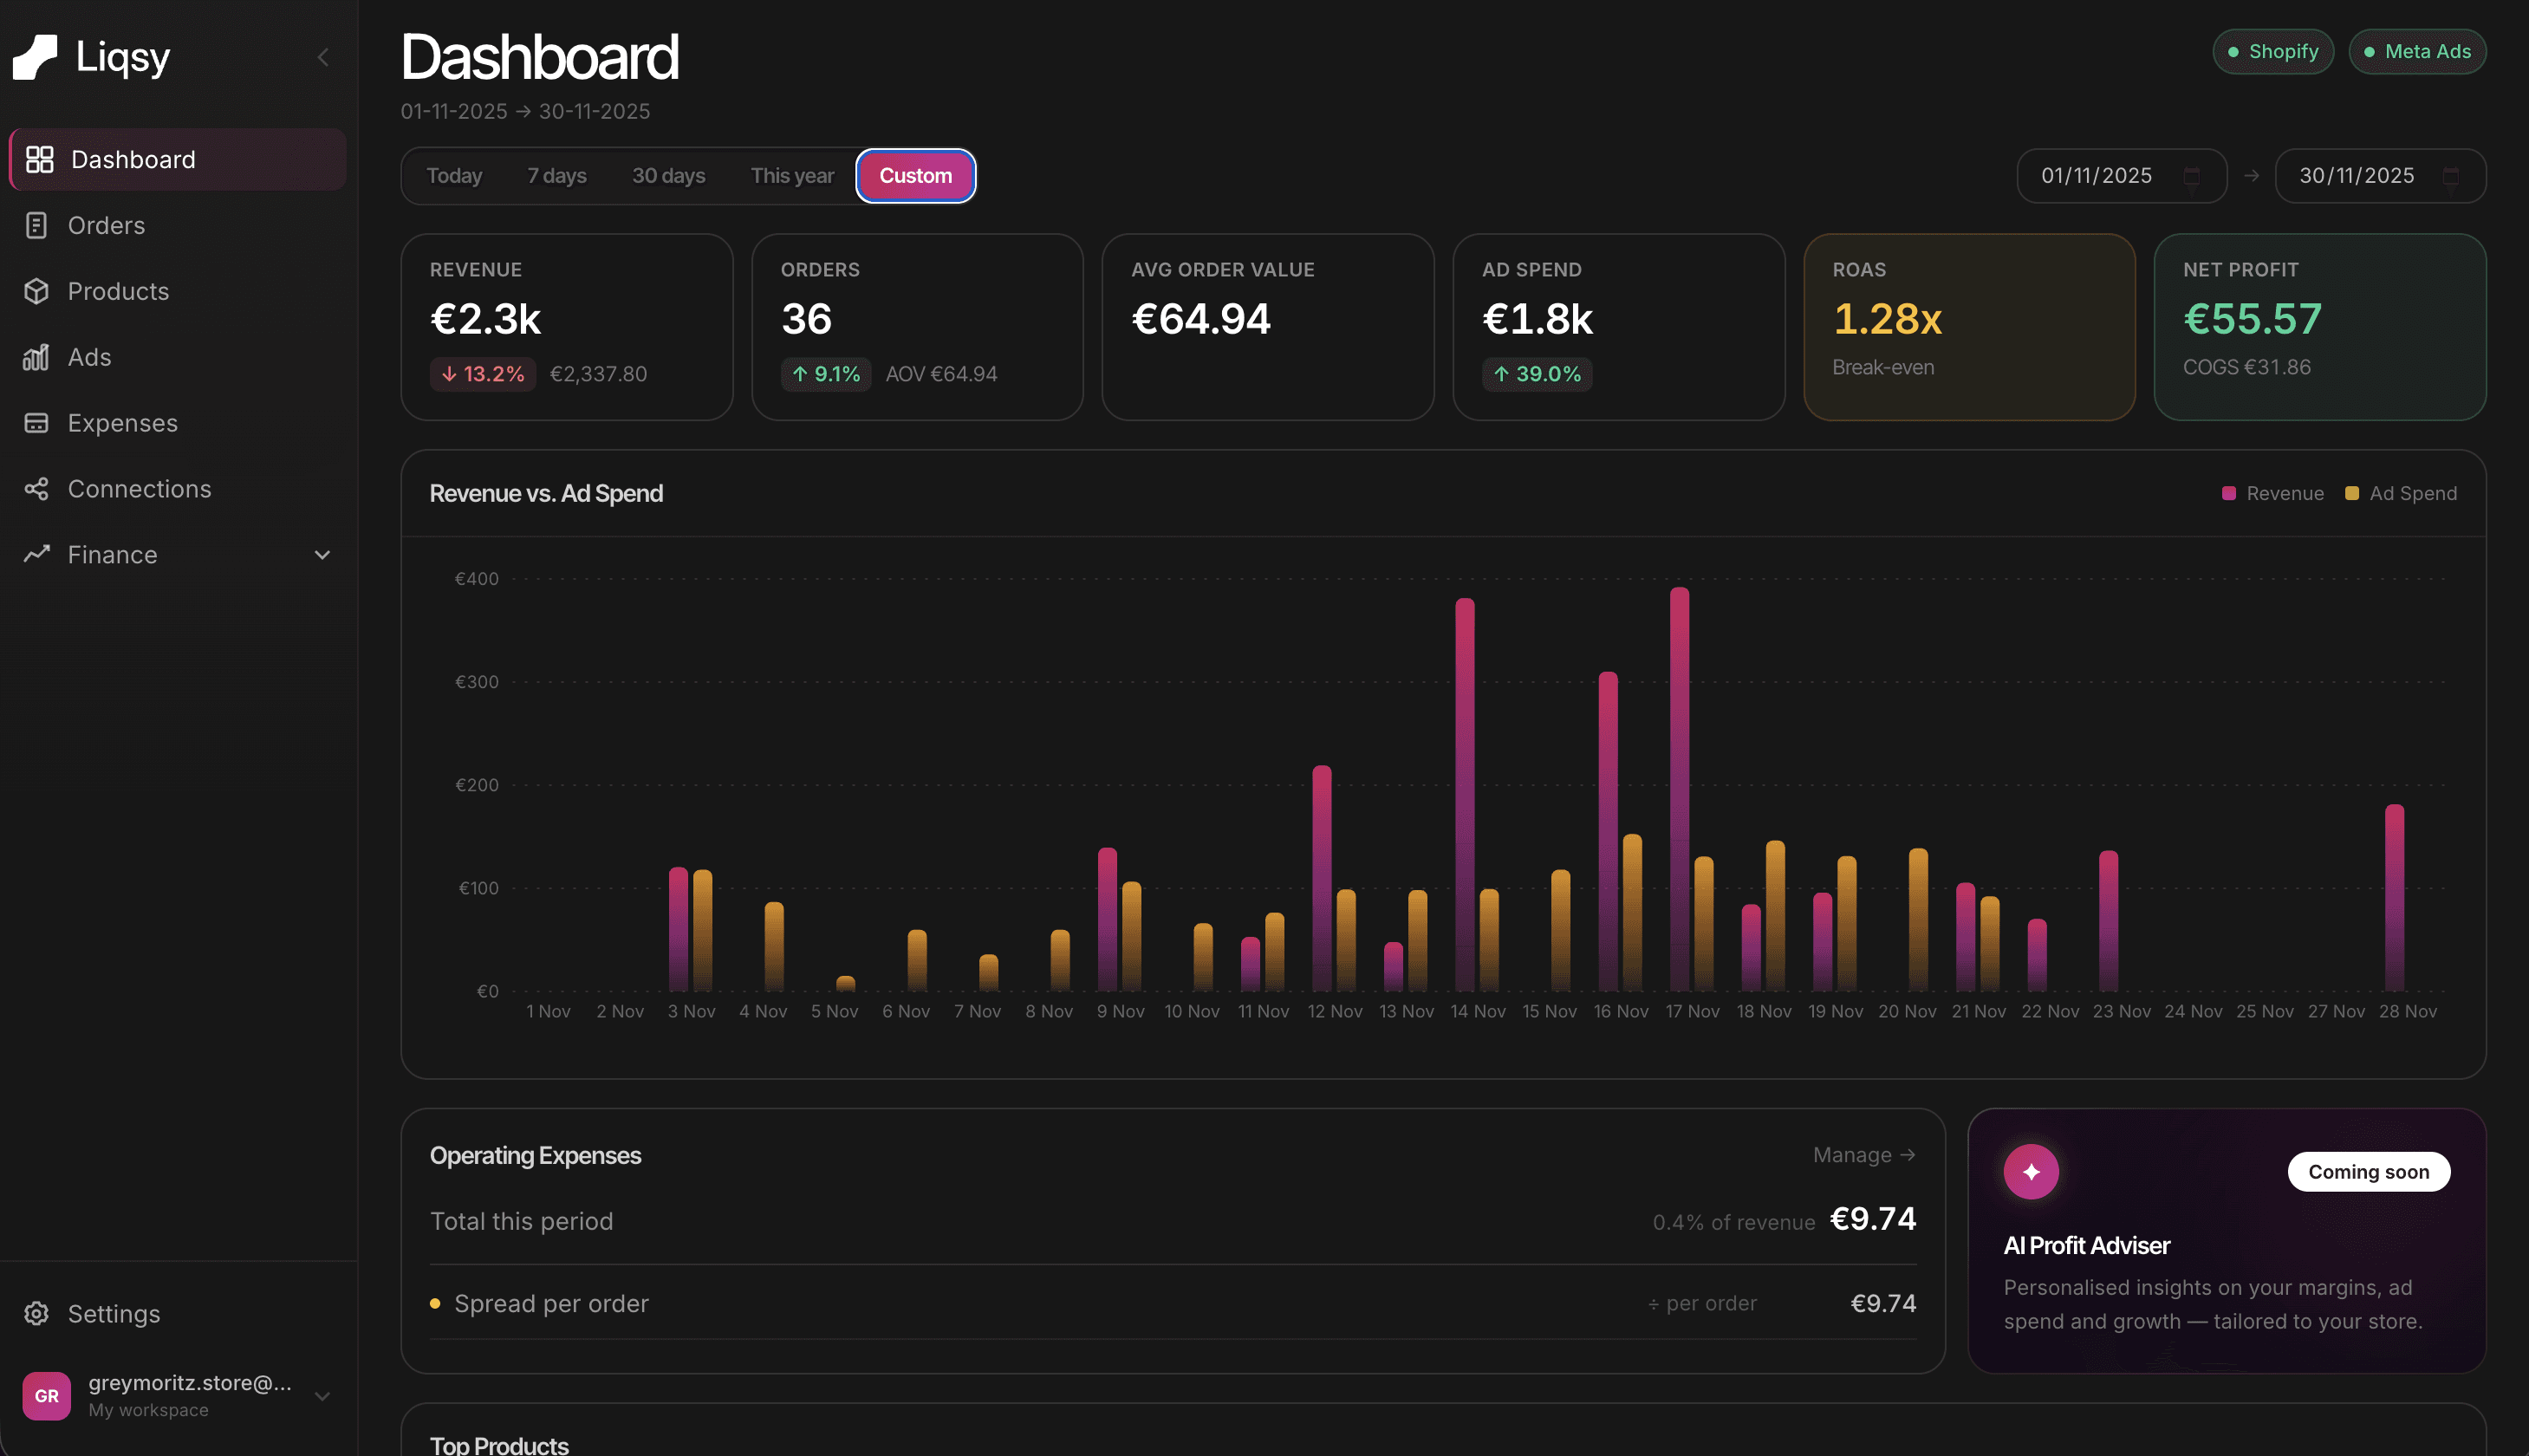Screen dimensions: 2529x1456
Task: Open Settings via the gear icon
Action: tap(36, 1313)
